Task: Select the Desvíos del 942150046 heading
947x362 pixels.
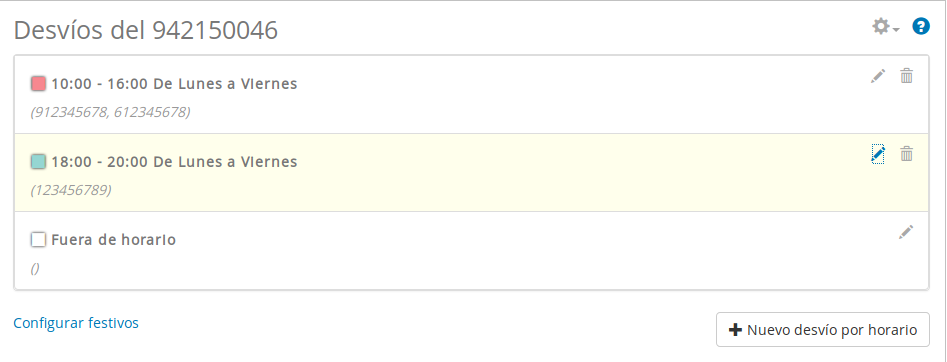Action: coord(146,30)
